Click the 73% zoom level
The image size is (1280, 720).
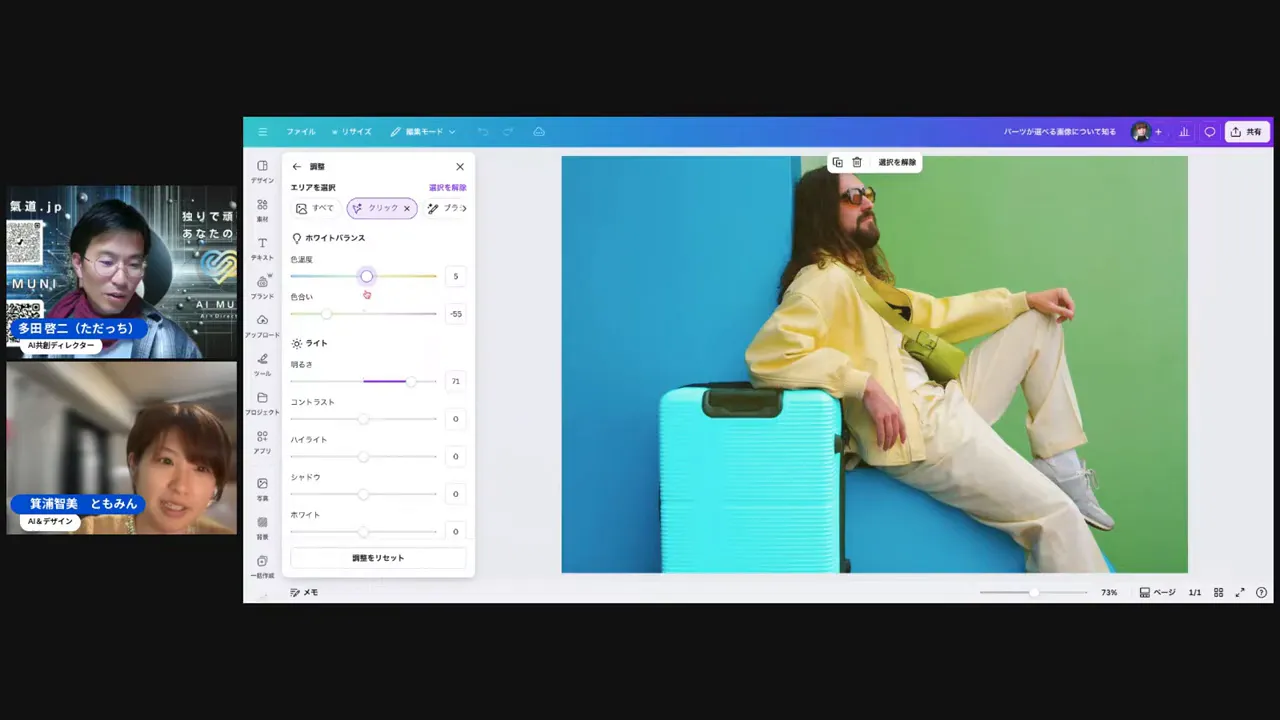(1109, 593)
